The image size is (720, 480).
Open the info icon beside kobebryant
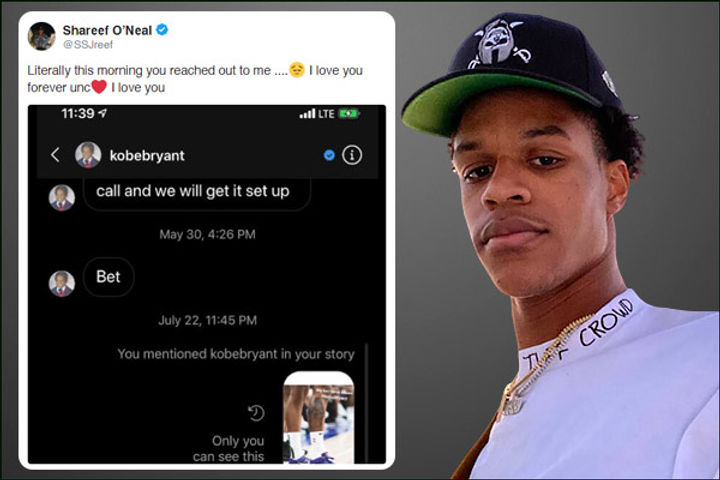(352, 155)
